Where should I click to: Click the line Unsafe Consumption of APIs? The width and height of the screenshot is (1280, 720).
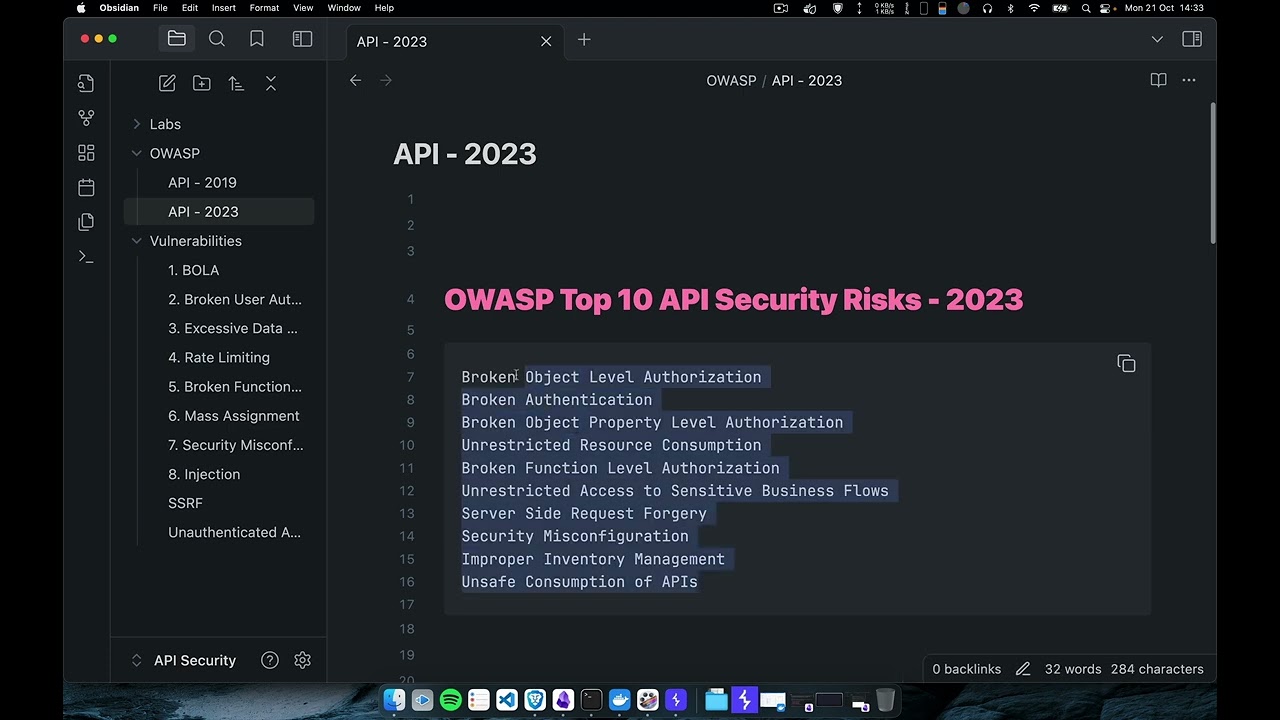pos(579,582)
